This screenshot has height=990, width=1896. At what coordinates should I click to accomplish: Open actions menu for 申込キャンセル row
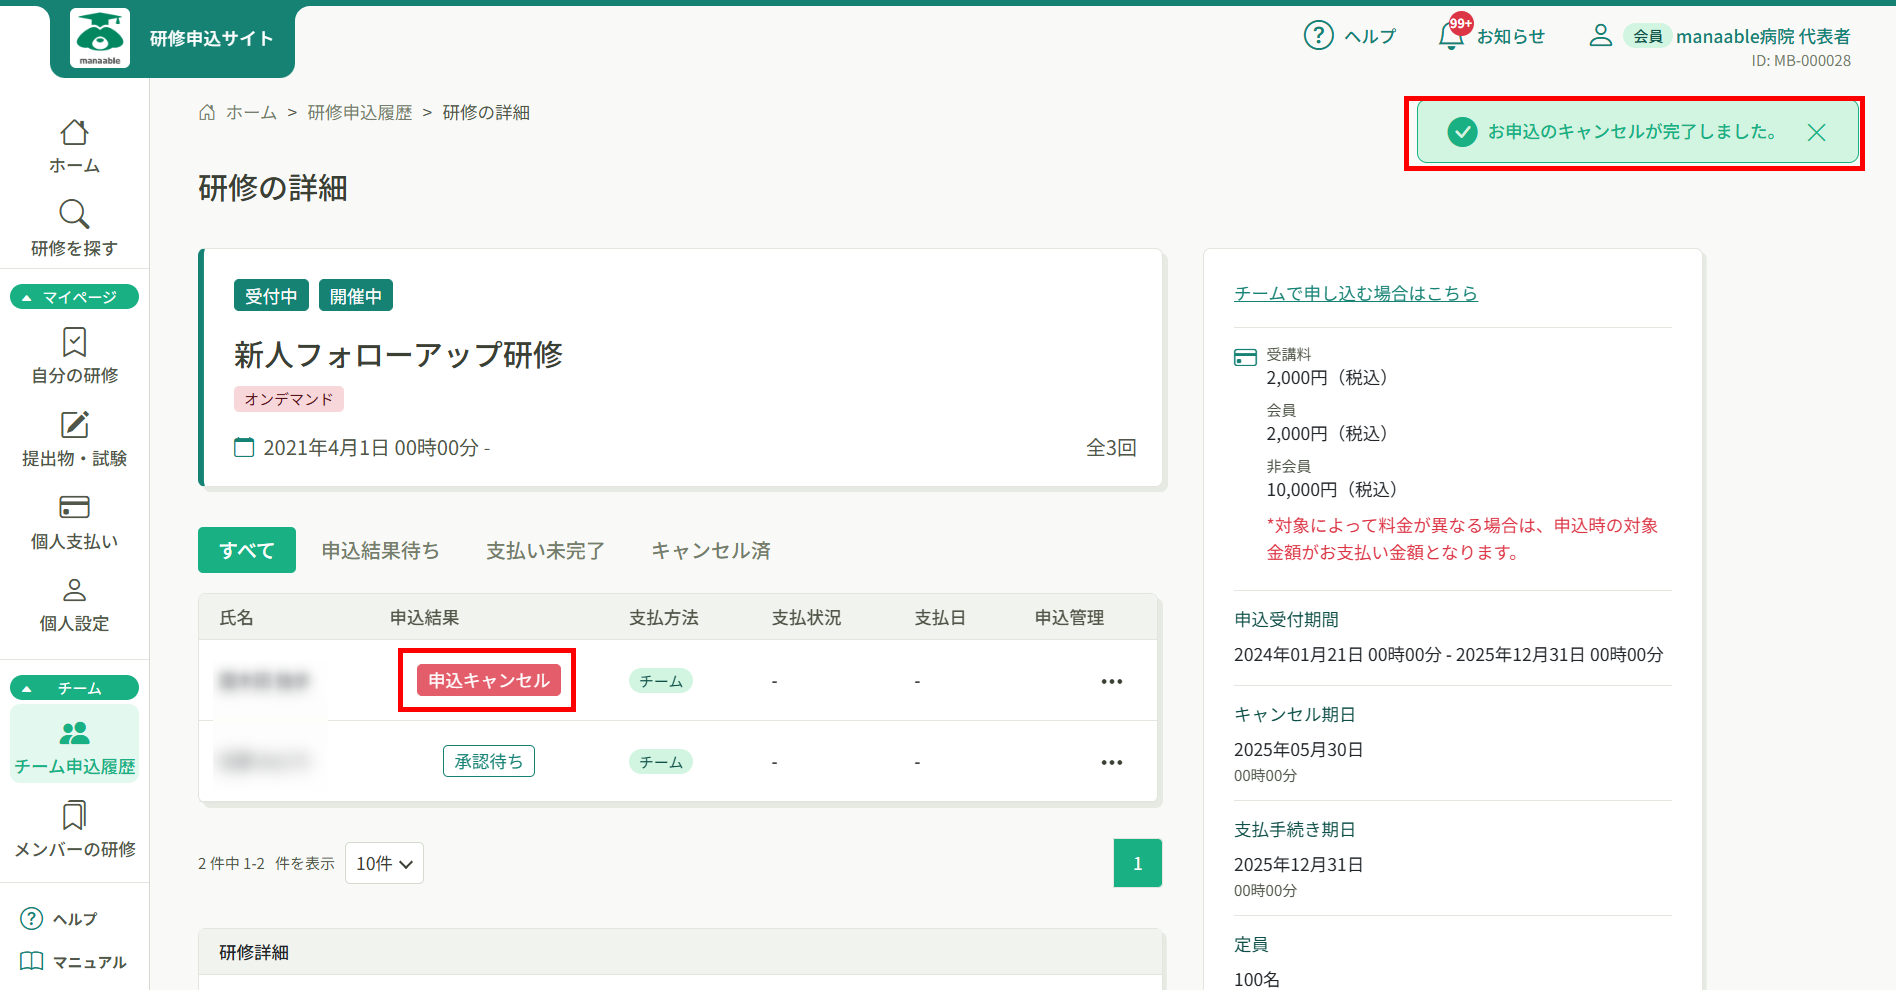tap(1111, 681)
